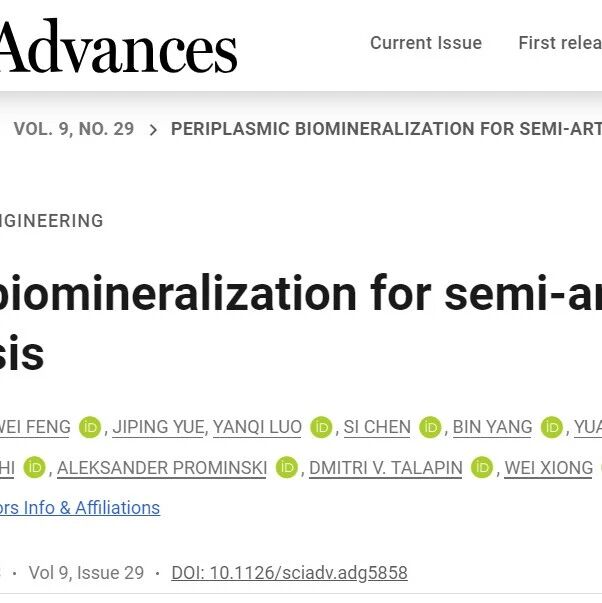Open ORCID icon after Yanqi Luo
This screenshot has width=602, height=603.
tap(321, 427)
